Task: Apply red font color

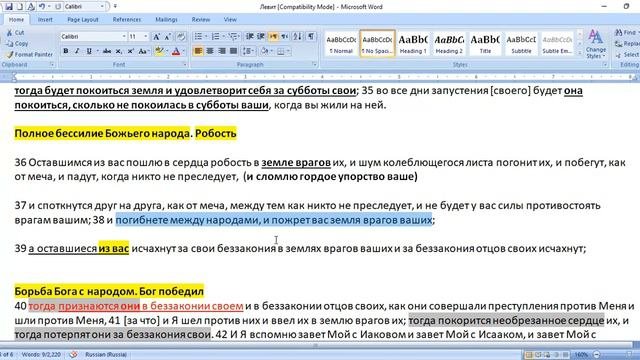Action: click(x=176, y=51)
